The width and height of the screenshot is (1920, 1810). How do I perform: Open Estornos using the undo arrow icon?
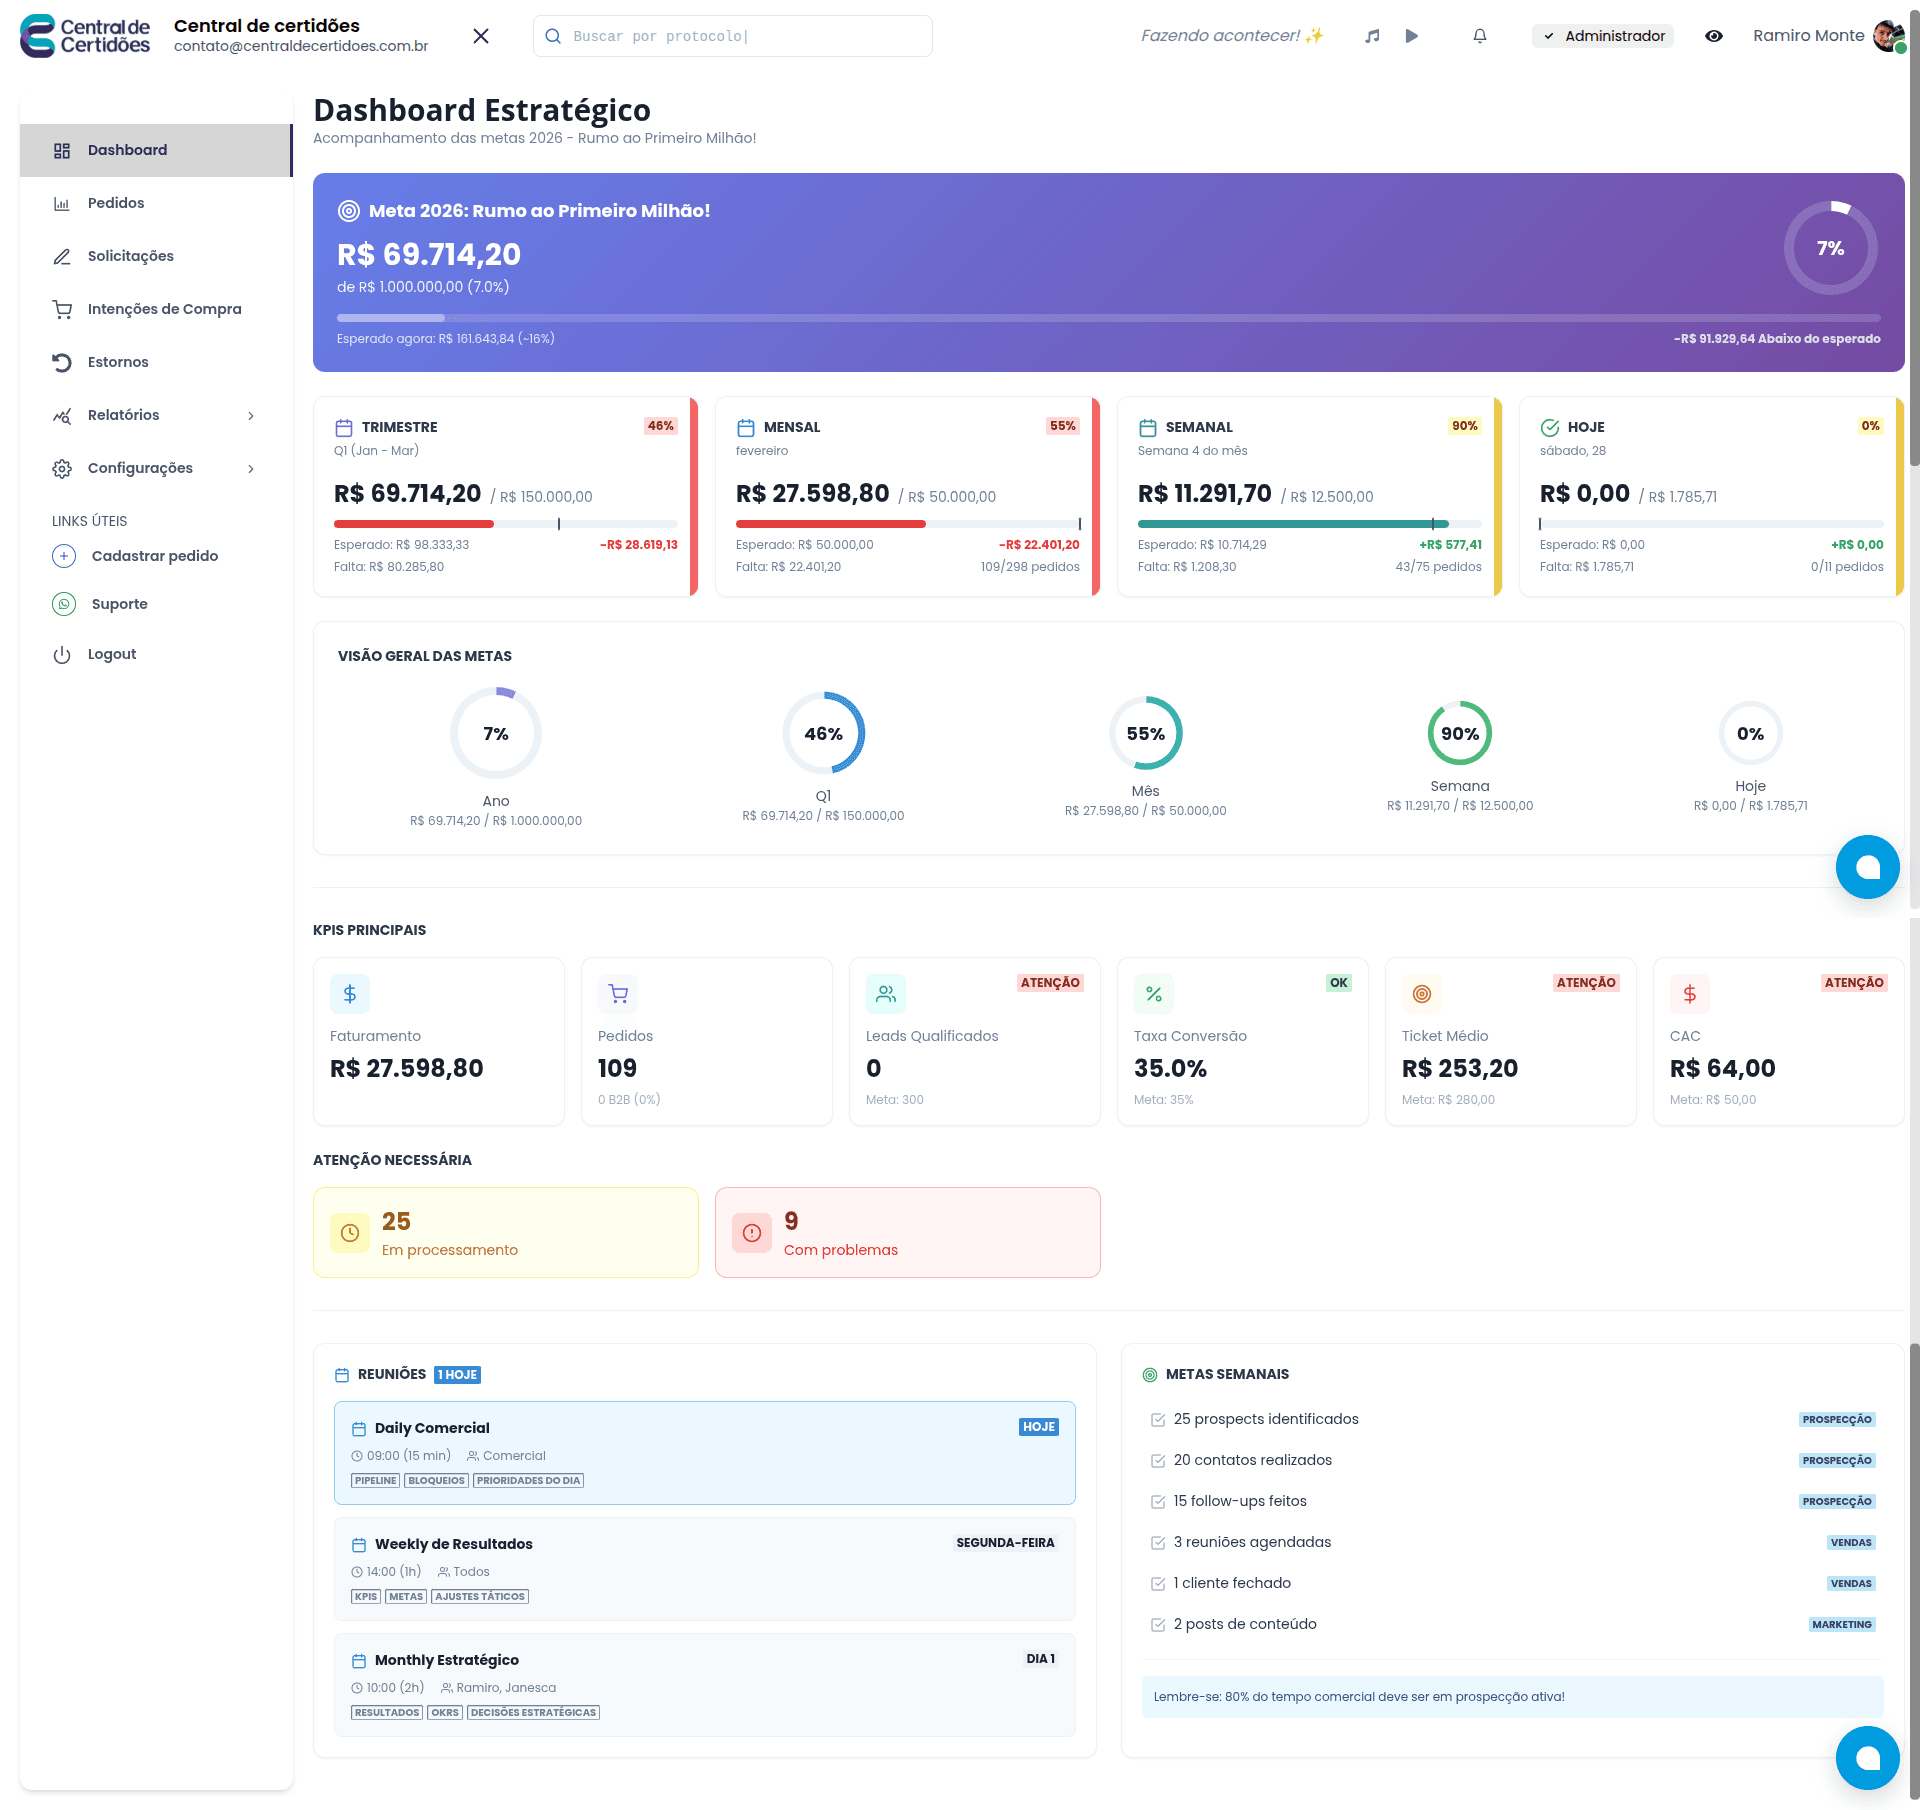(117, 362)
